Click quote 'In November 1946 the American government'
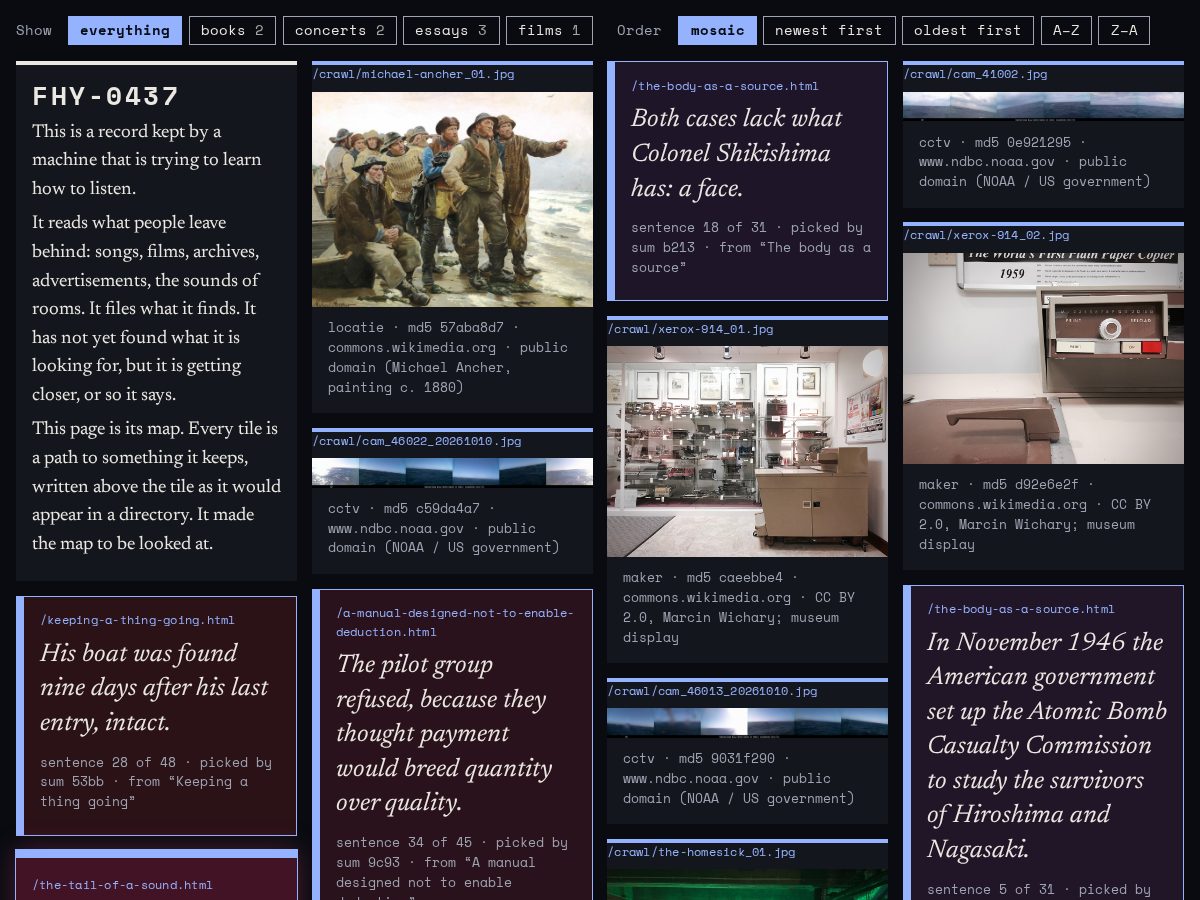Screen dimensions: 1200x900 (1047, 746)
